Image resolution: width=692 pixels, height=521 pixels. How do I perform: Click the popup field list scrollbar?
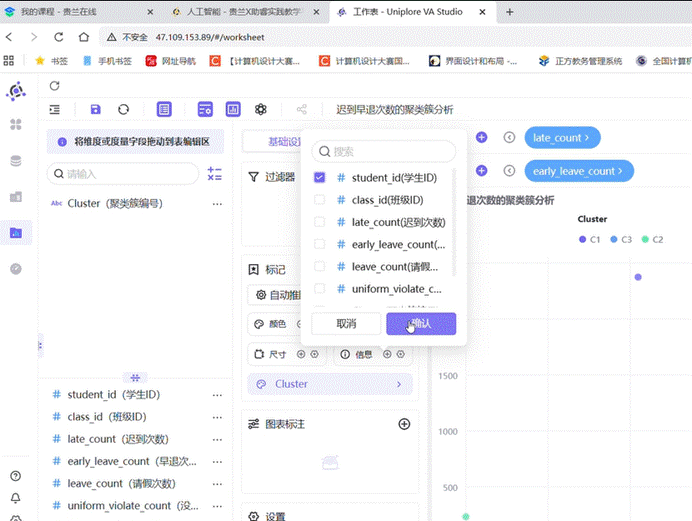(454, 223)
